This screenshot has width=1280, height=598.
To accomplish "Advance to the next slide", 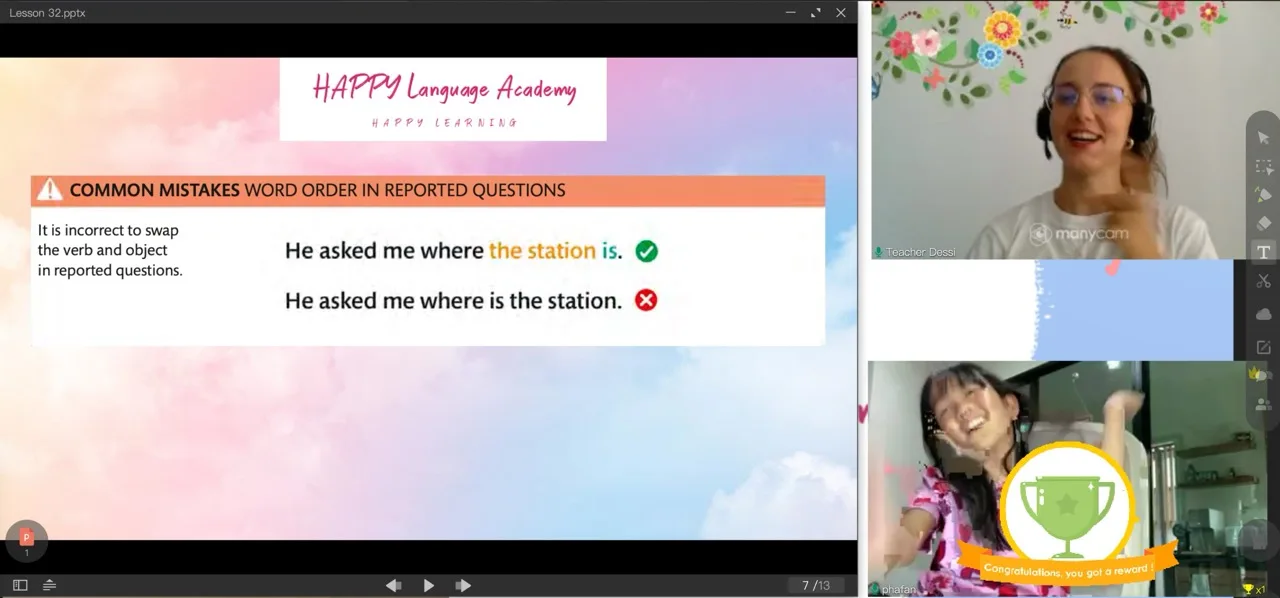I will pyautogui.click(x=463, y=585).
